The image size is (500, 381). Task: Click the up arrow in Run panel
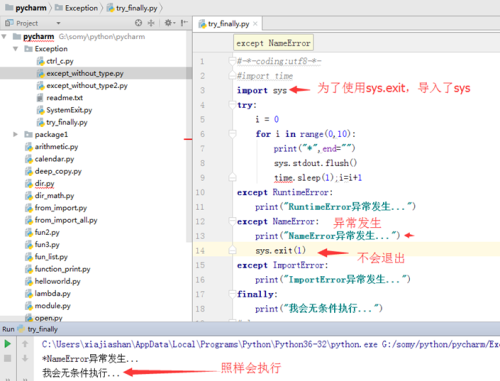click(25, 344)
